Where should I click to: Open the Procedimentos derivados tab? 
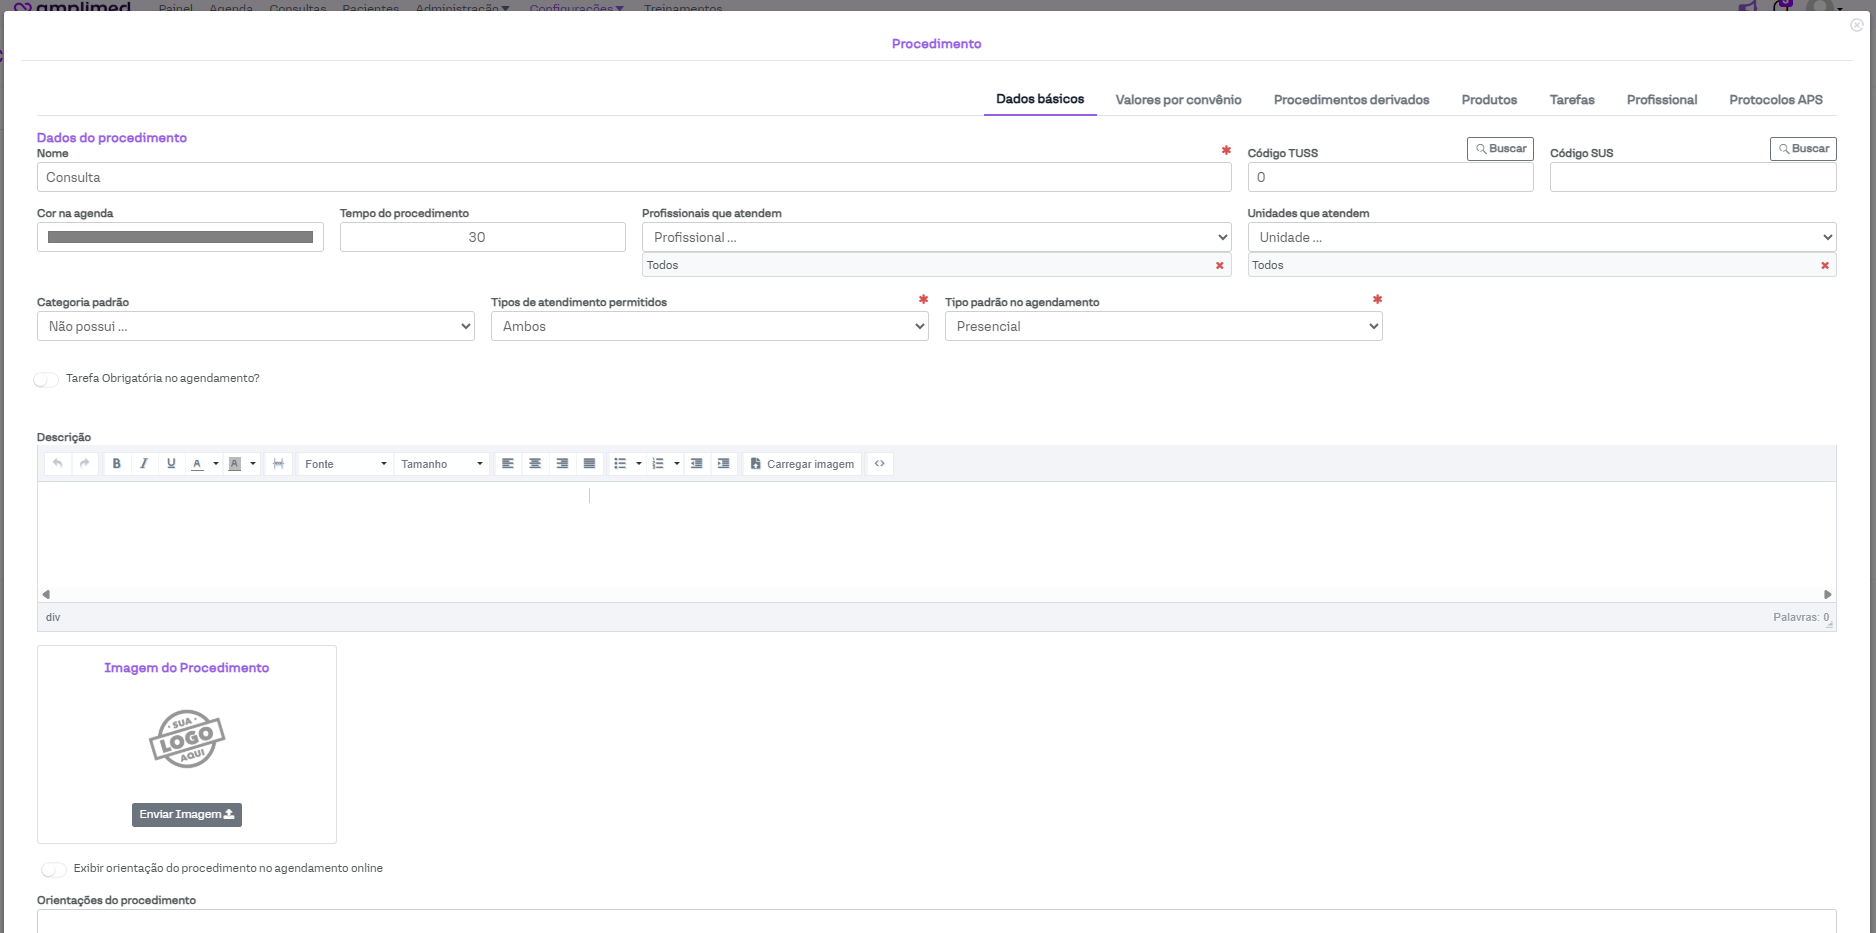pyautogui.click(x=1351, y=100)
